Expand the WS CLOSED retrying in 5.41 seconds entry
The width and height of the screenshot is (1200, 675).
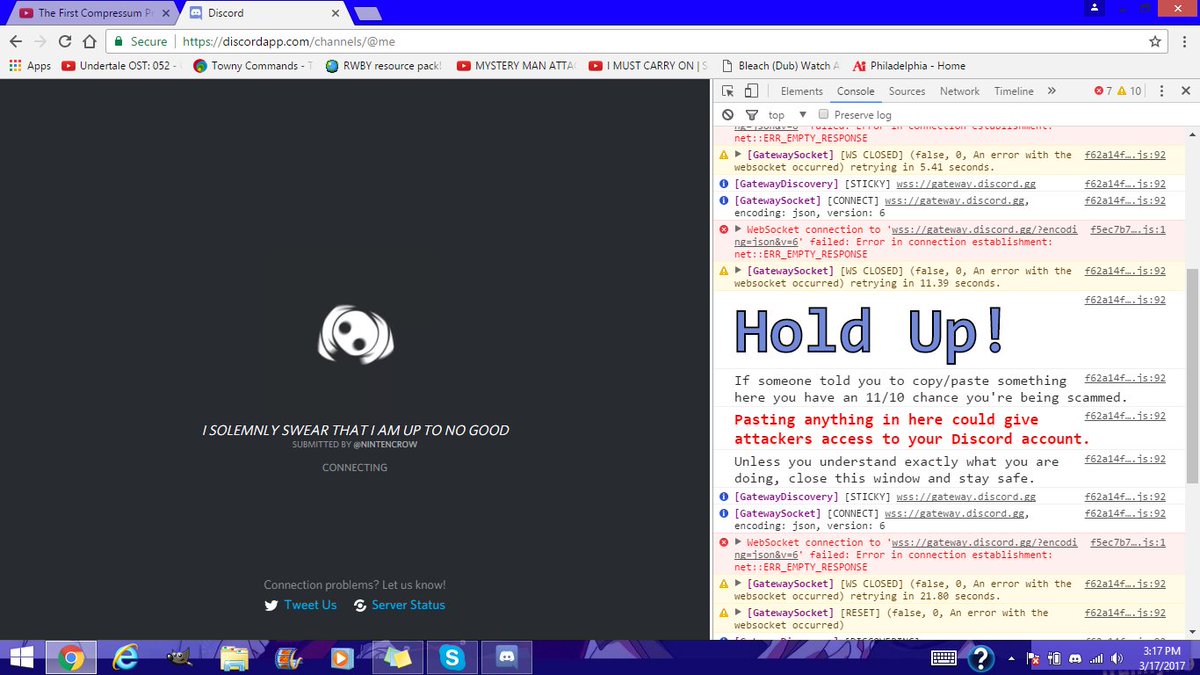(738, 155)
